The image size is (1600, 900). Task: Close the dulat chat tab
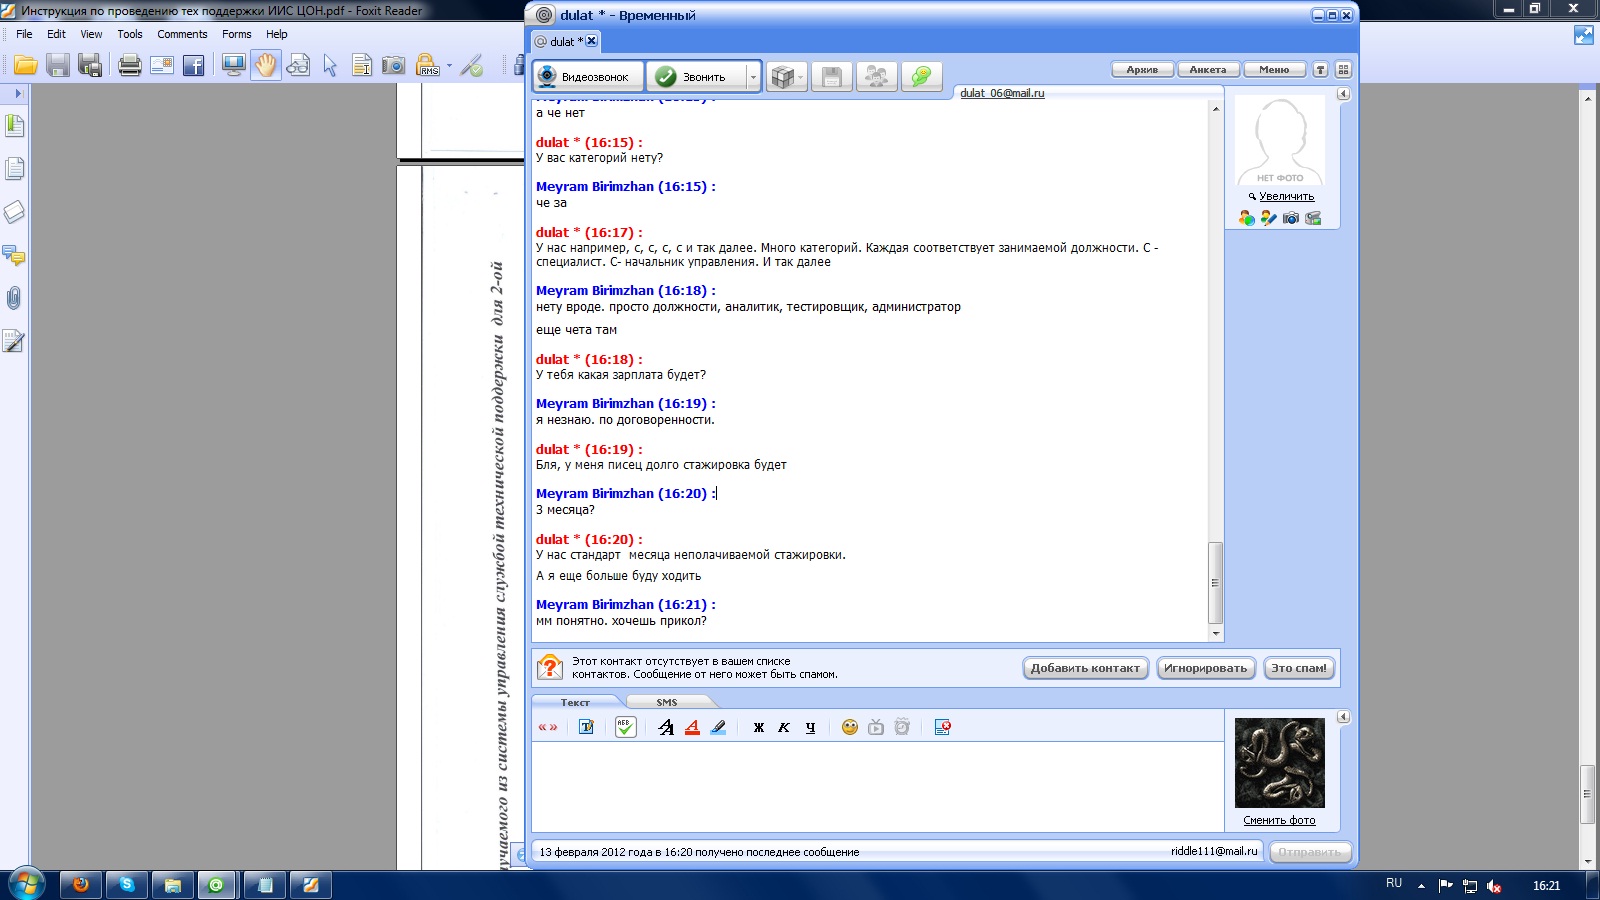tap(592, 41)
